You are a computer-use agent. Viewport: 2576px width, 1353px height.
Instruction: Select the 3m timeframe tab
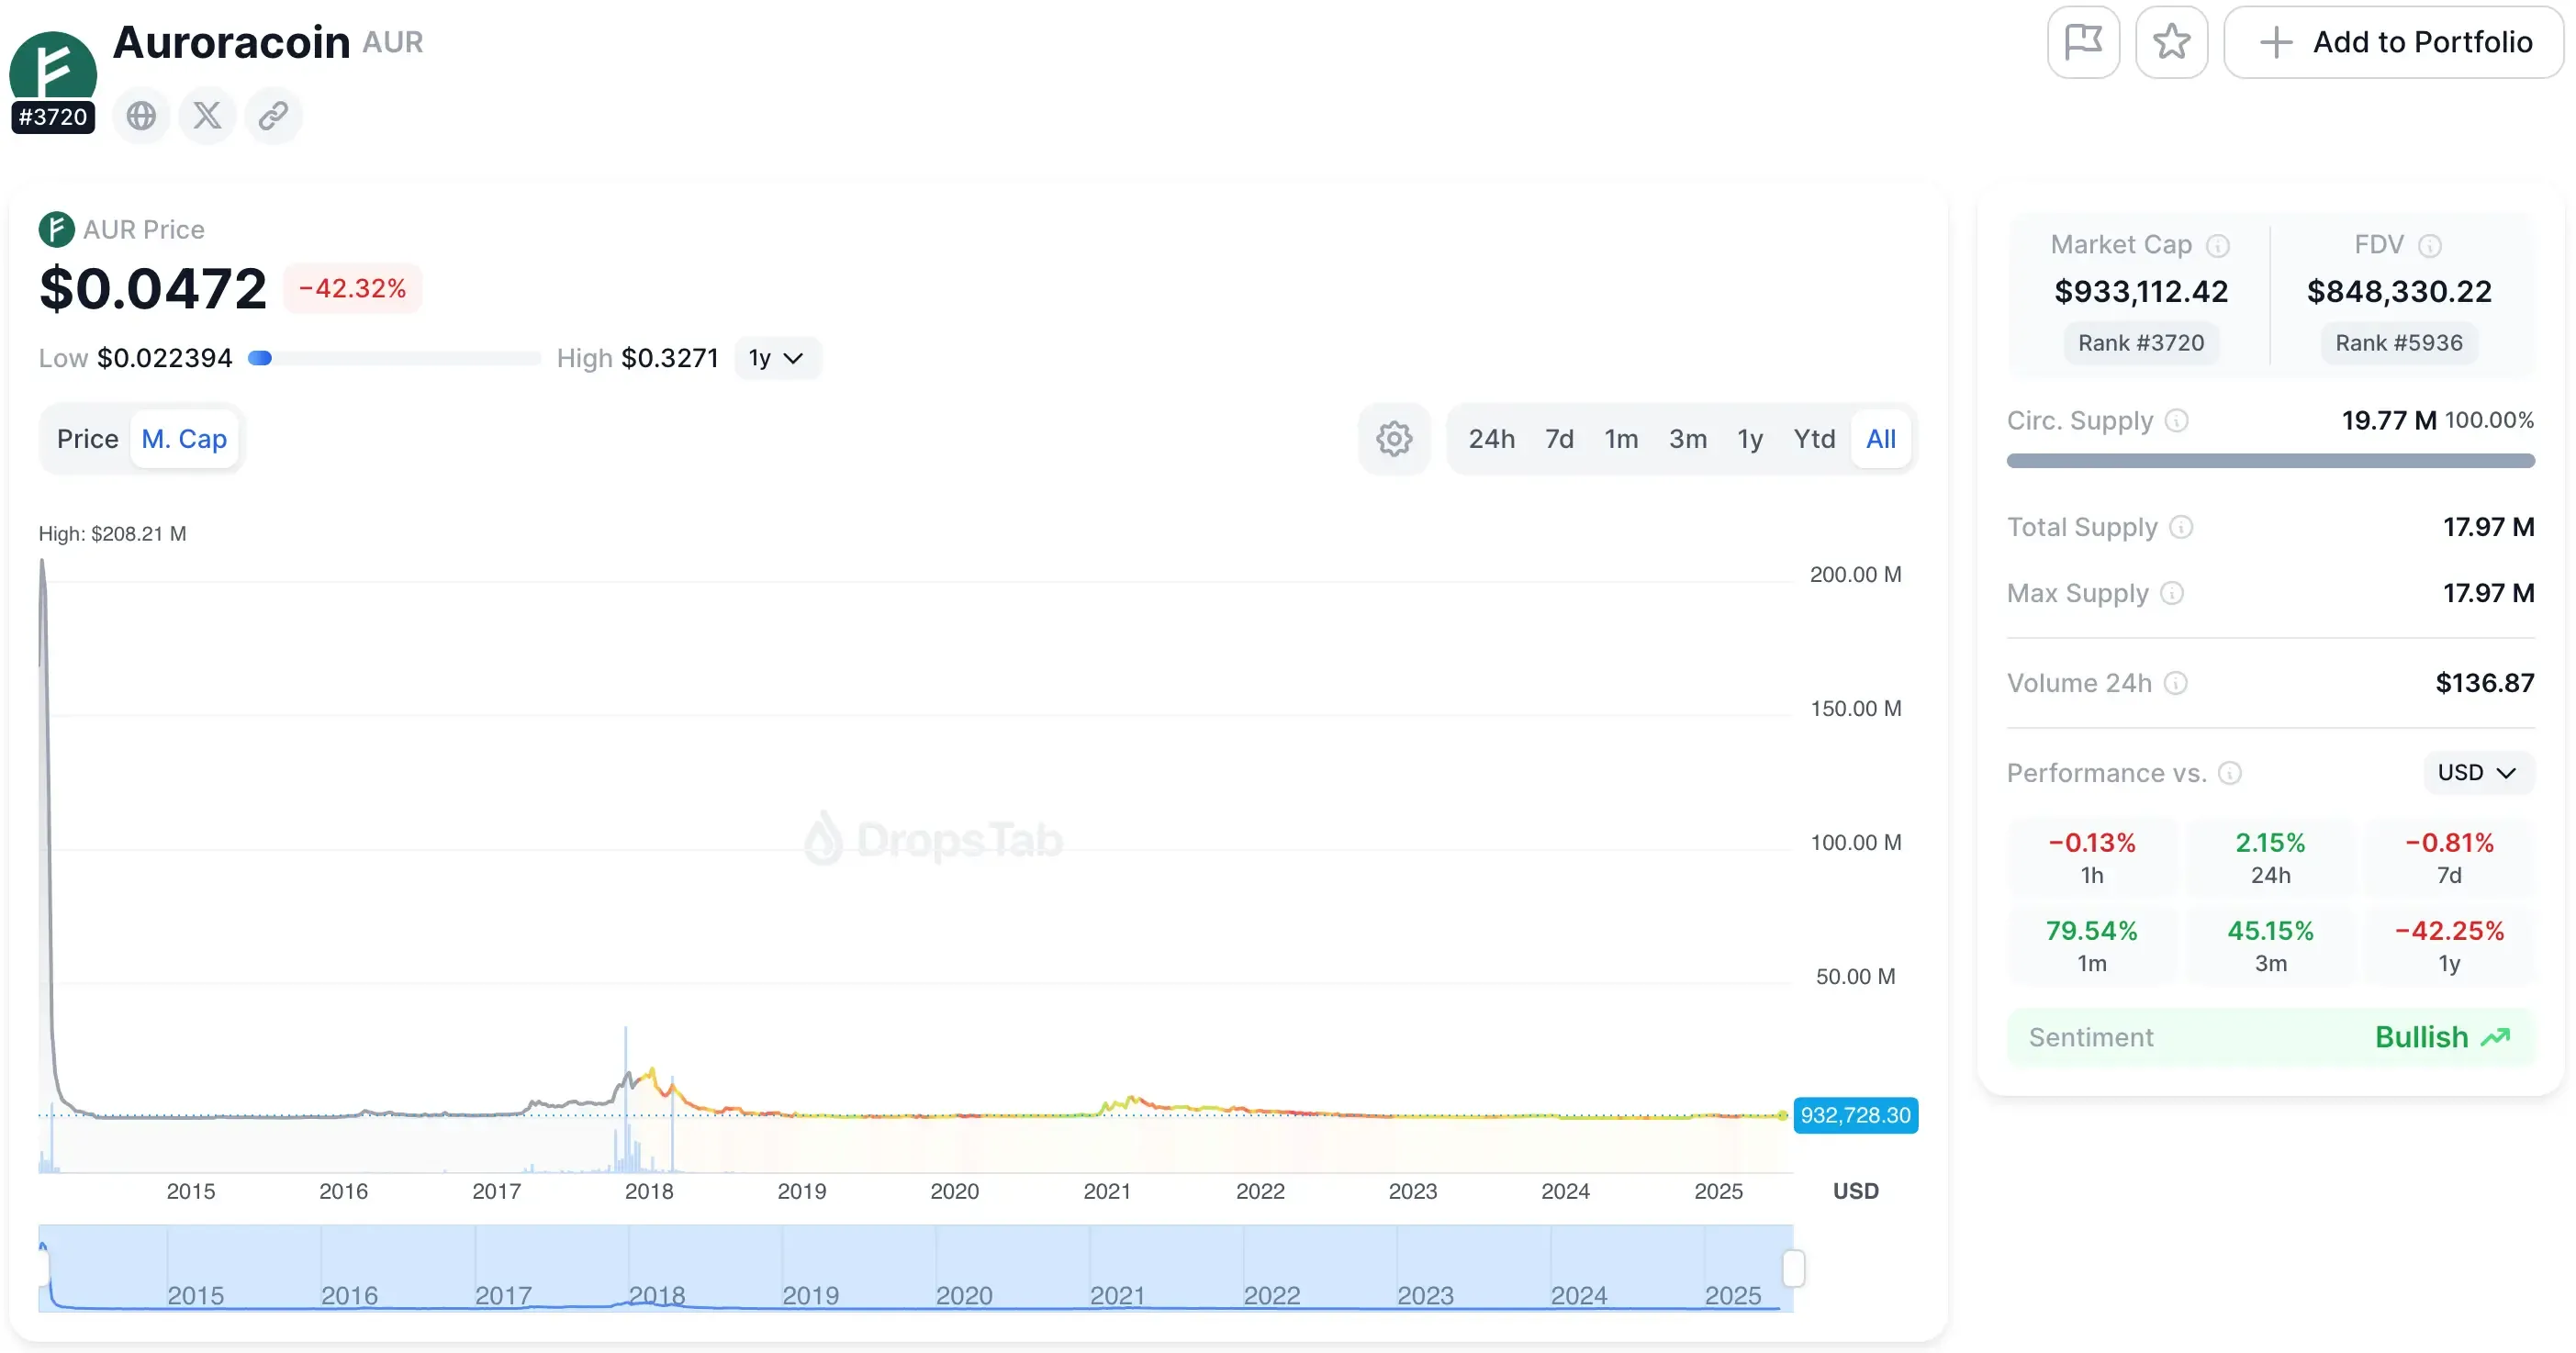(x=1687, y=438)
